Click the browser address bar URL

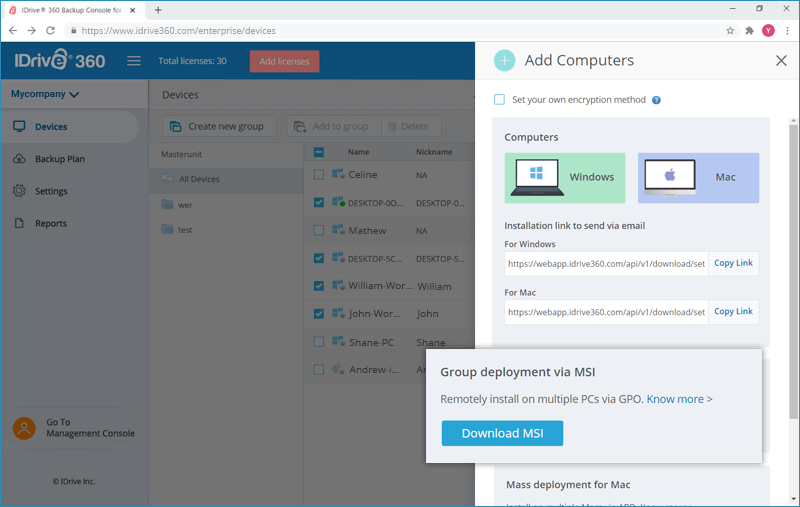(x=179, y=31)
